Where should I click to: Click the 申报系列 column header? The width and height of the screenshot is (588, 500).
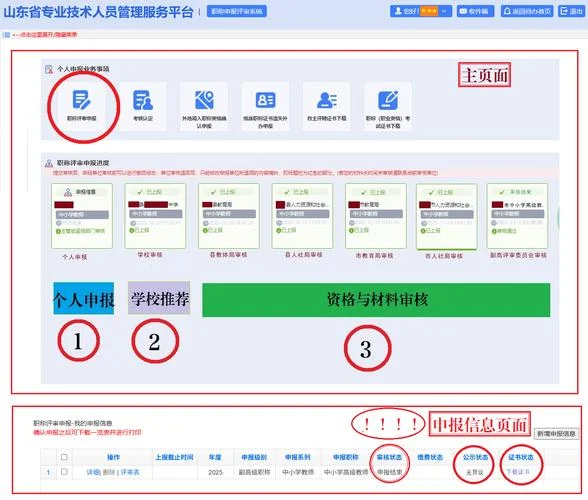(298, 457)
